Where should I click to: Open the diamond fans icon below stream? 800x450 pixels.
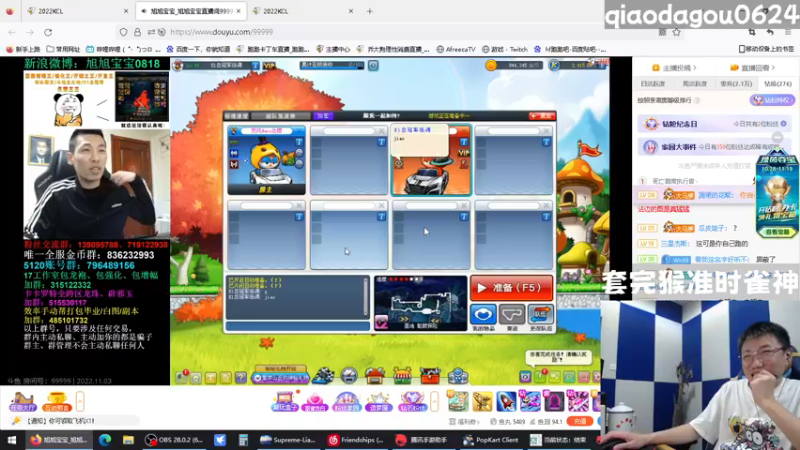pyautogui.click(x=412, y=402)
